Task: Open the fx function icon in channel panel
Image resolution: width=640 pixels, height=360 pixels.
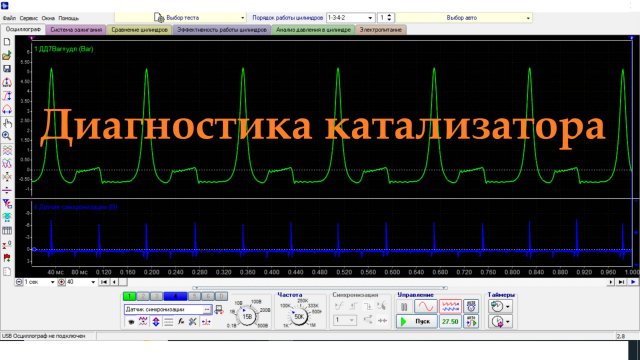Action: [181, 322]
